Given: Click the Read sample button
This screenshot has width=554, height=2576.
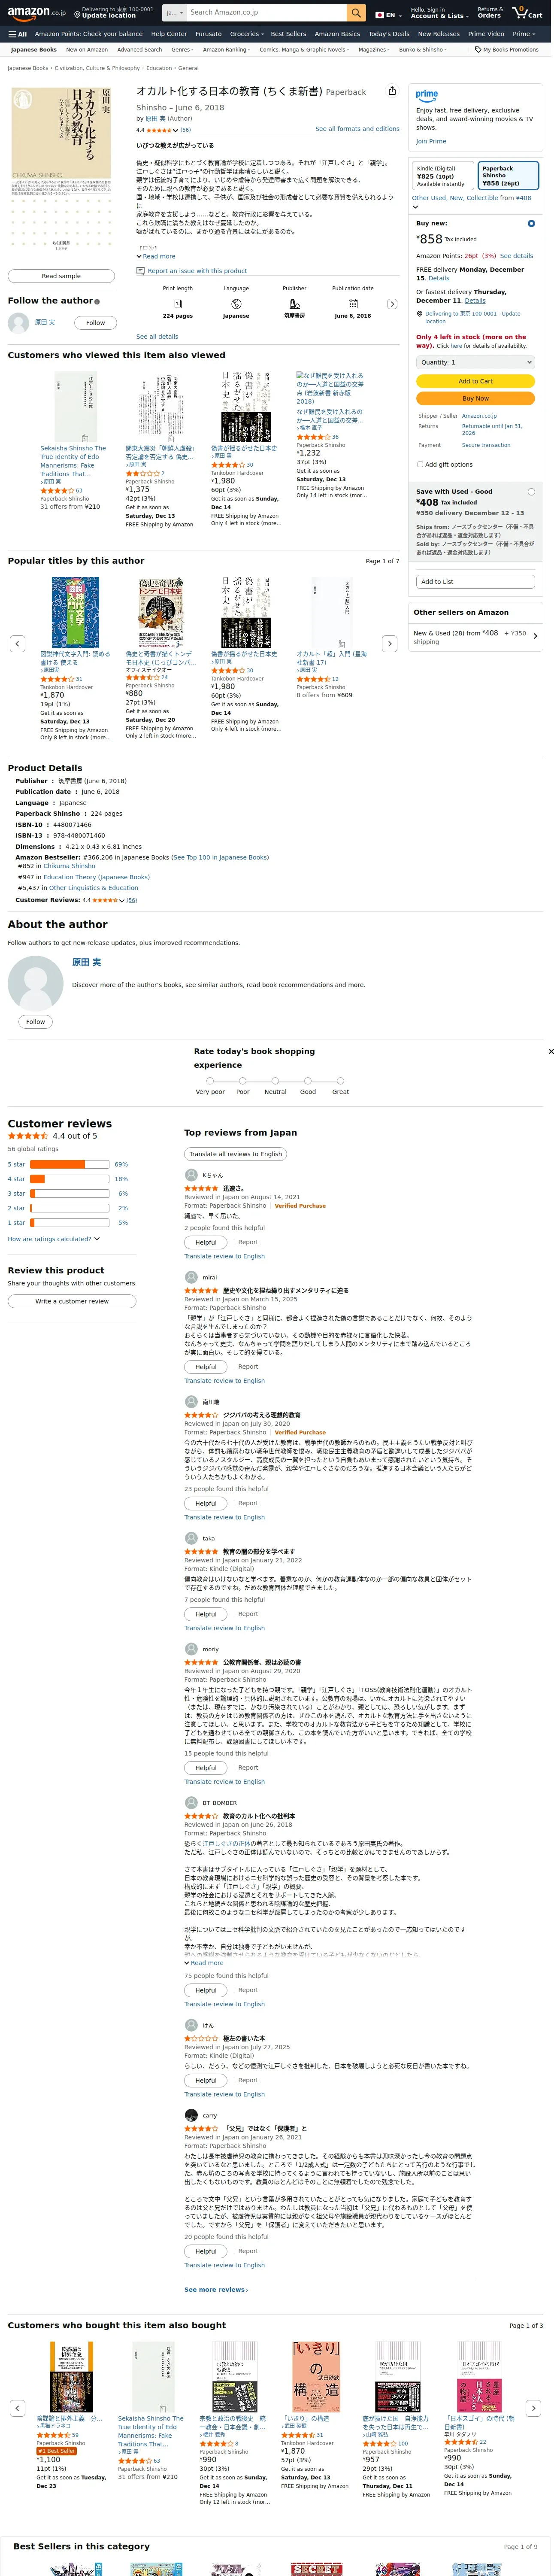Looking at the screenshot, I should coord(61,275).
